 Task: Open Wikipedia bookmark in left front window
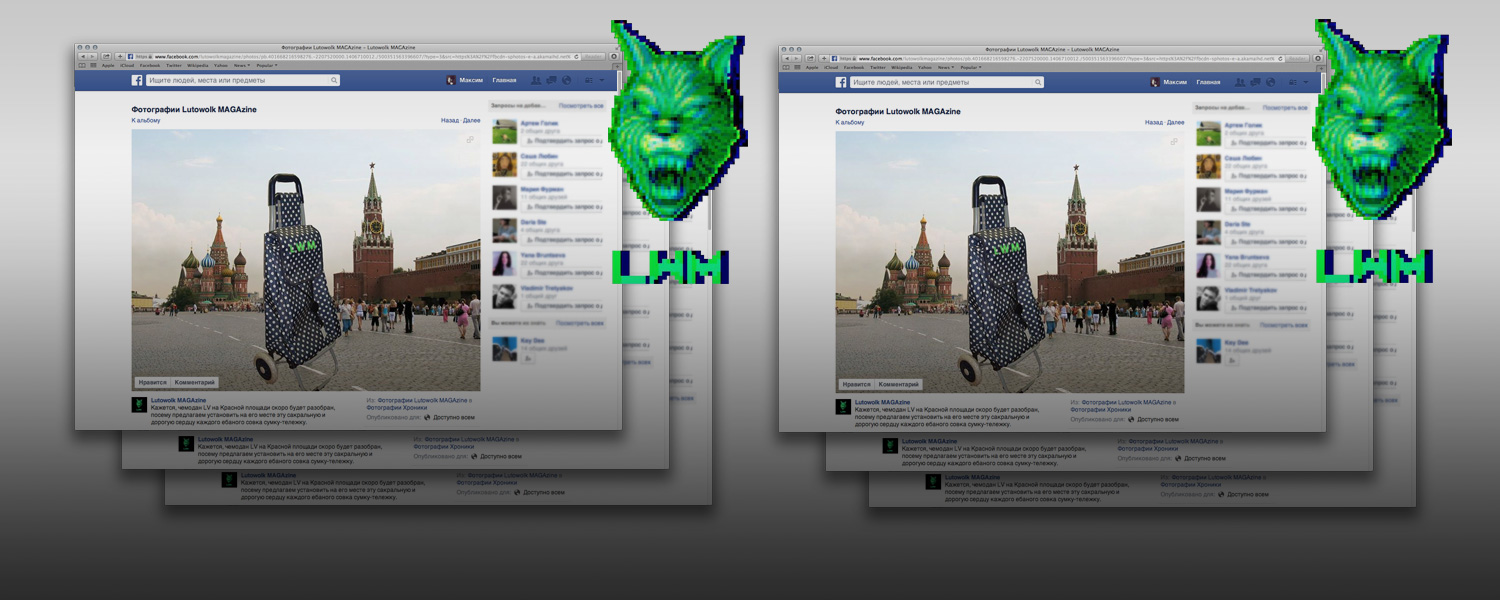point(198,66)
